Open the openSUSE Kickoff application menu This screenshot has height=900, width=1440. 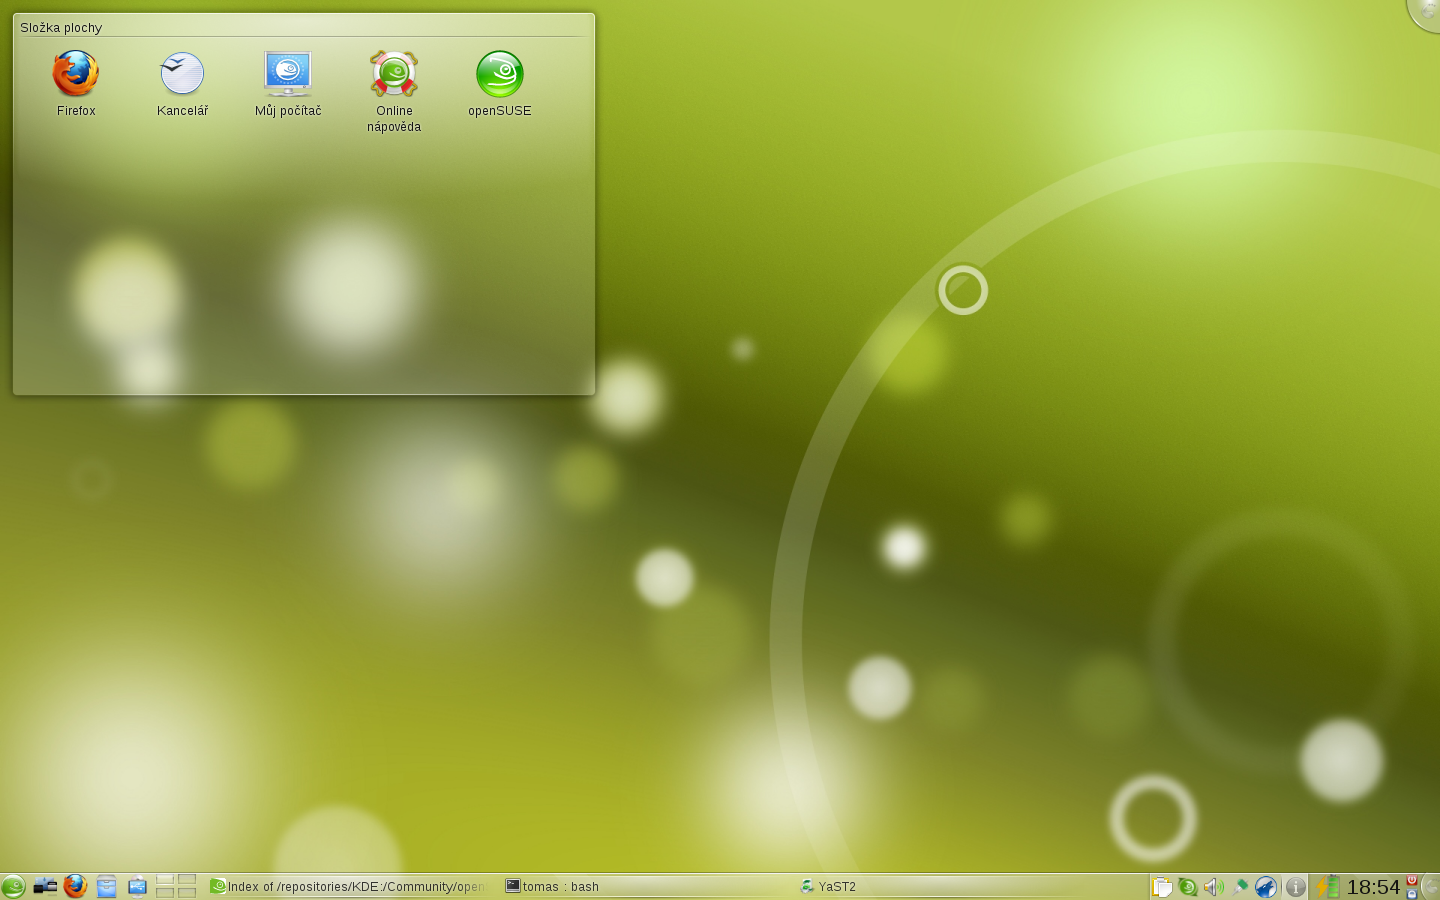click(x=13, y=886)
